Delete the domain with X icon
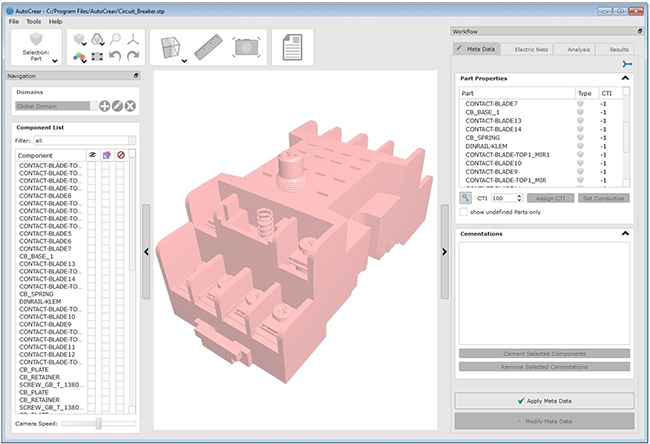Image resolution: width=650 pixels, height=444 pixels. pos(130,106)
